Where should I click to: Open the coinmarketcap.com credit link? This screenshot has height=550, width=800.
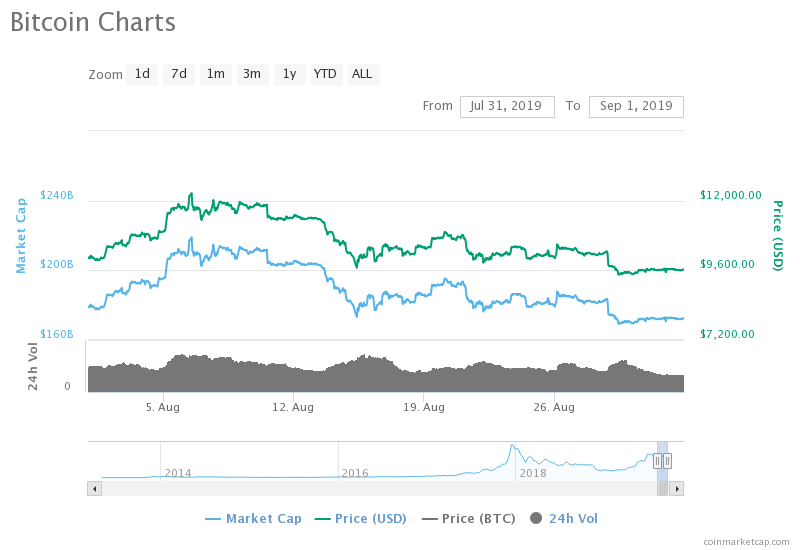click(745, 541)
